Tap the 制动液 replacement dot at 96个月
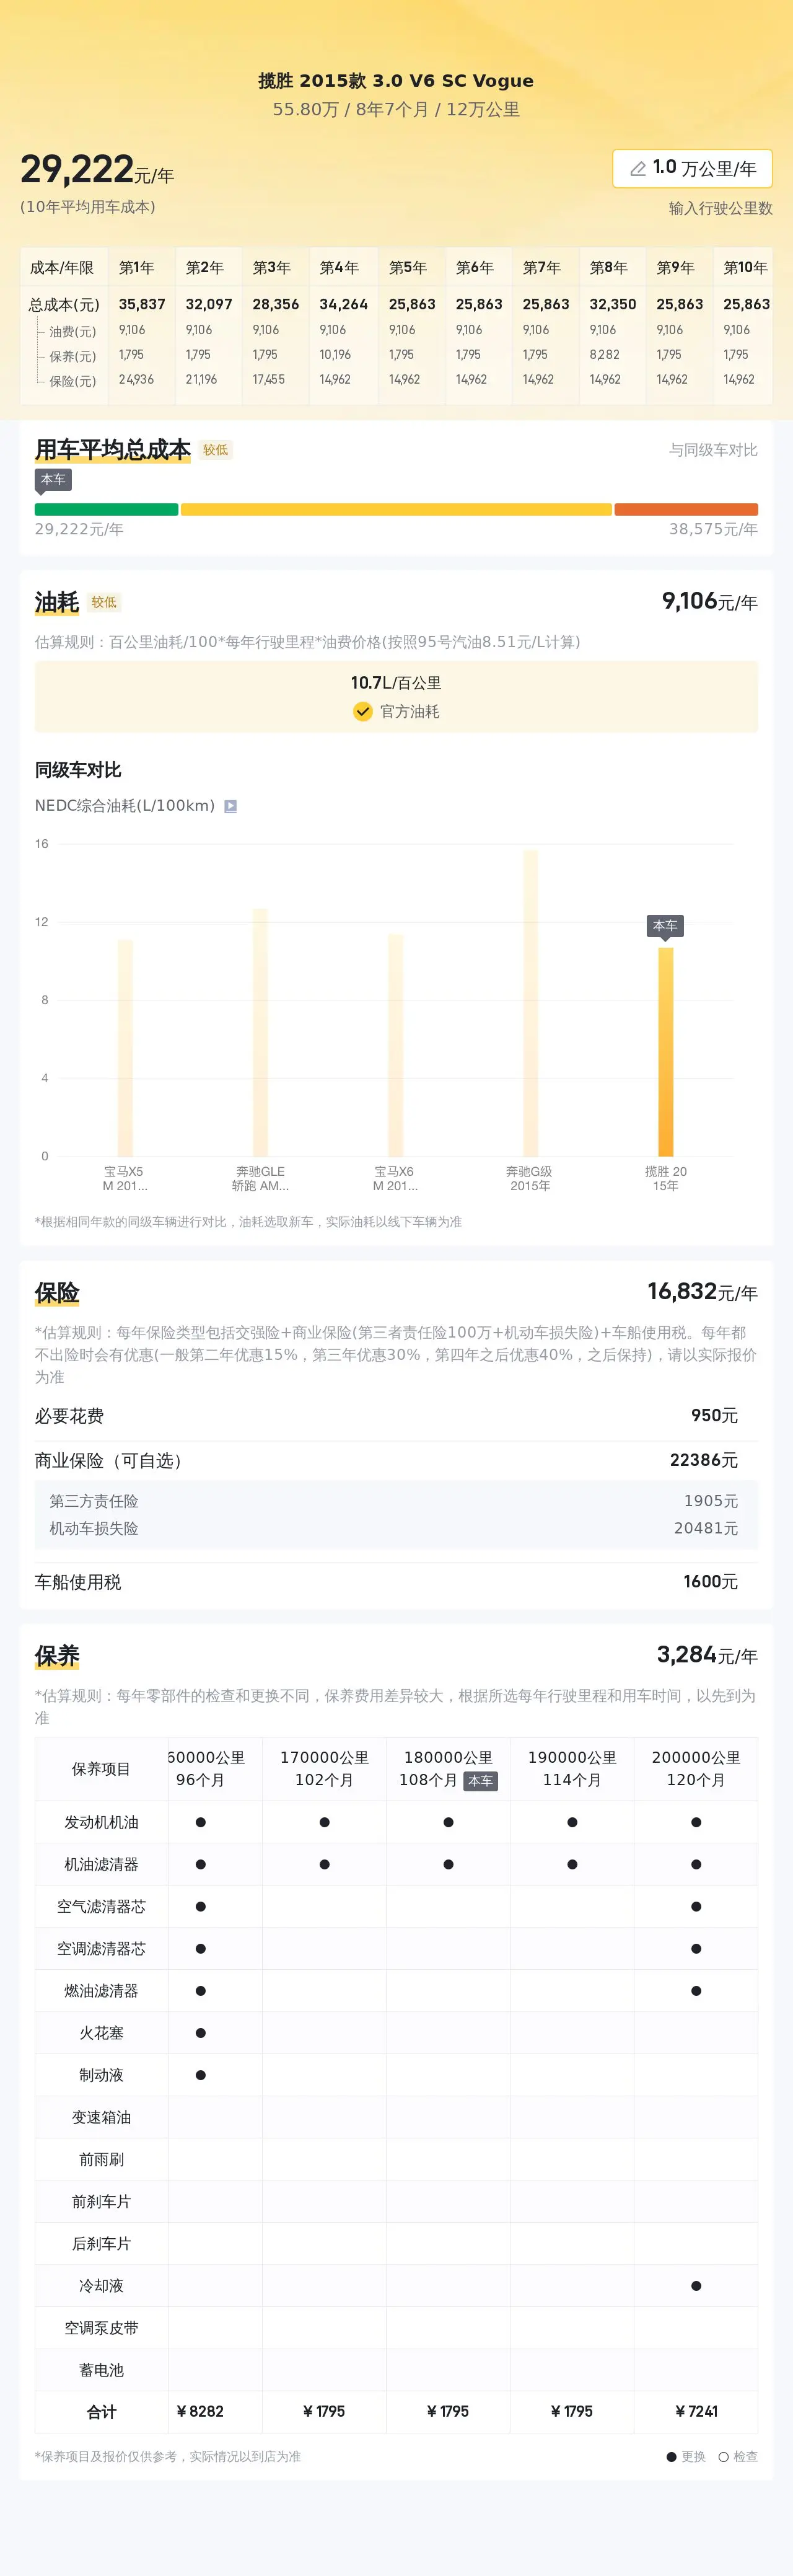The width and height of the screenshot is (793, 2576). pos(201,2075)
